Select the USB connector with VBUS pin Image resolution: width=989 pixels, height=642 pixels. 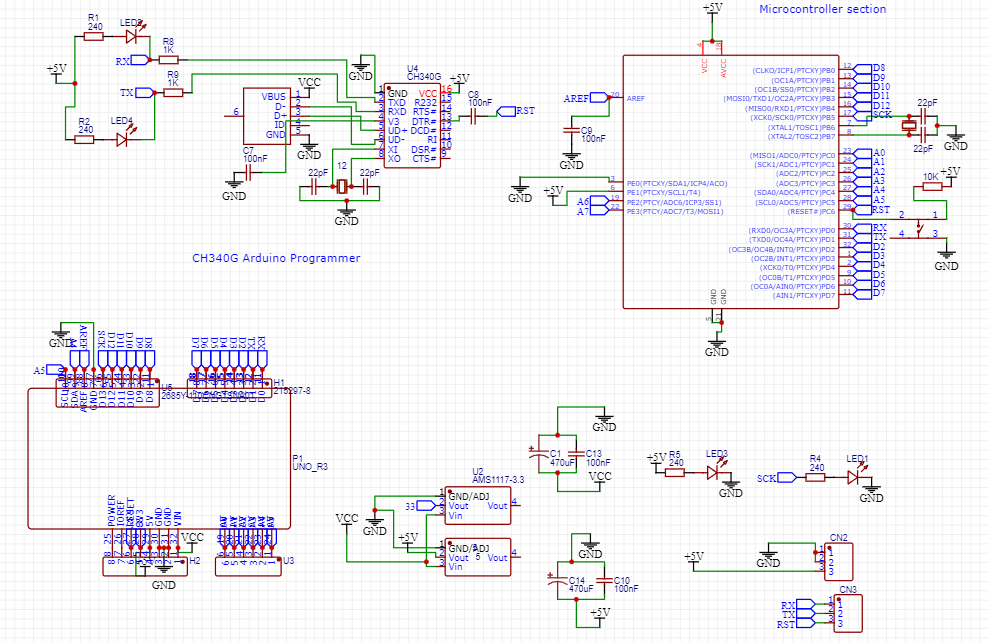click(267, 116)
